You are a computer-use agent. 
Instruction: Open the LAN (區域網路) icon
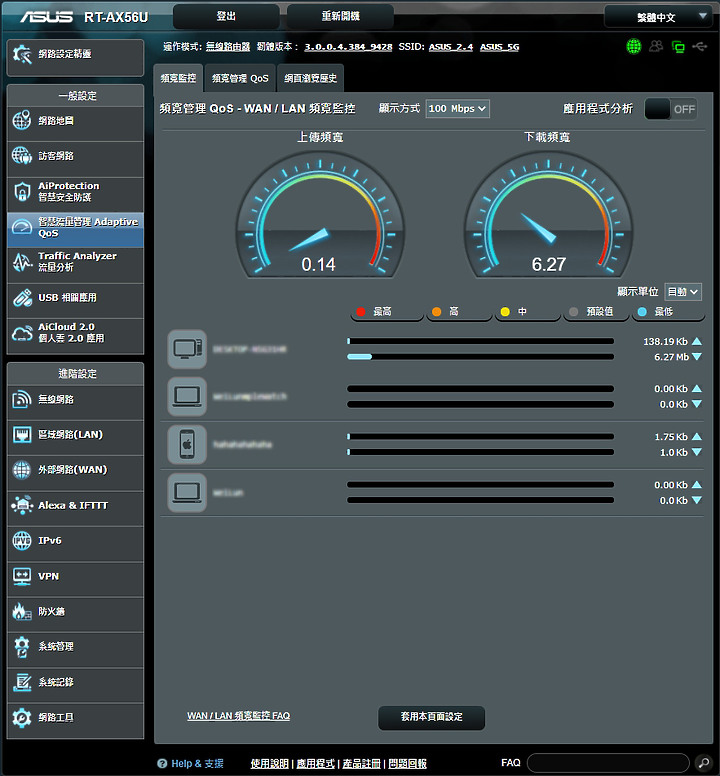22,435
